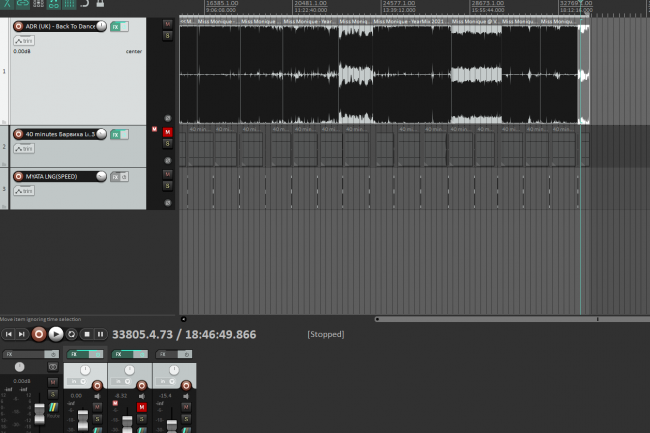Solo track 3 in track panel
This screenshot has height=433, width=650.
pos(167,186)
